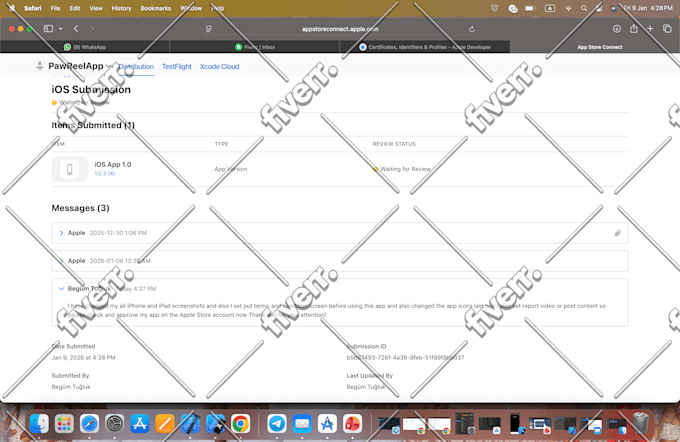Open build link 1.0.3 (4)
This screenshot has width=680, height=442.
click(105, 174)
